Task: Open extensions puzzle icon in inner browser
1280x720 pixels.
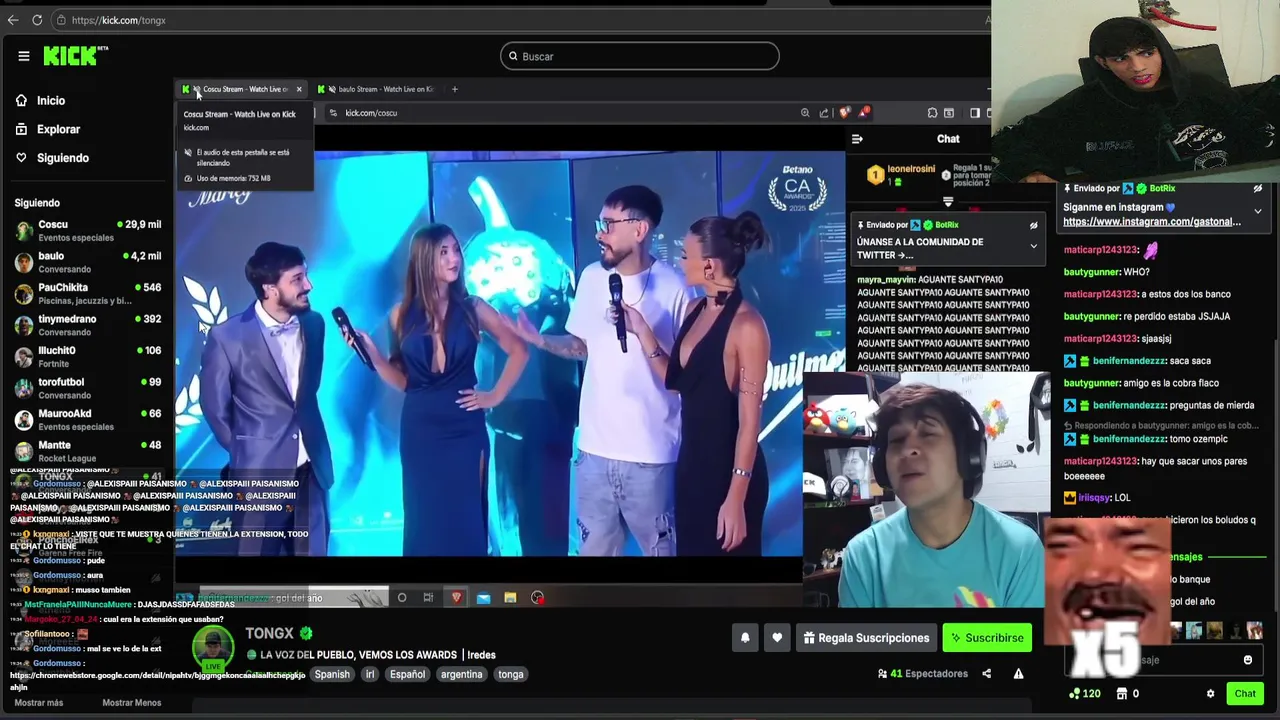Action: [932, 113]
